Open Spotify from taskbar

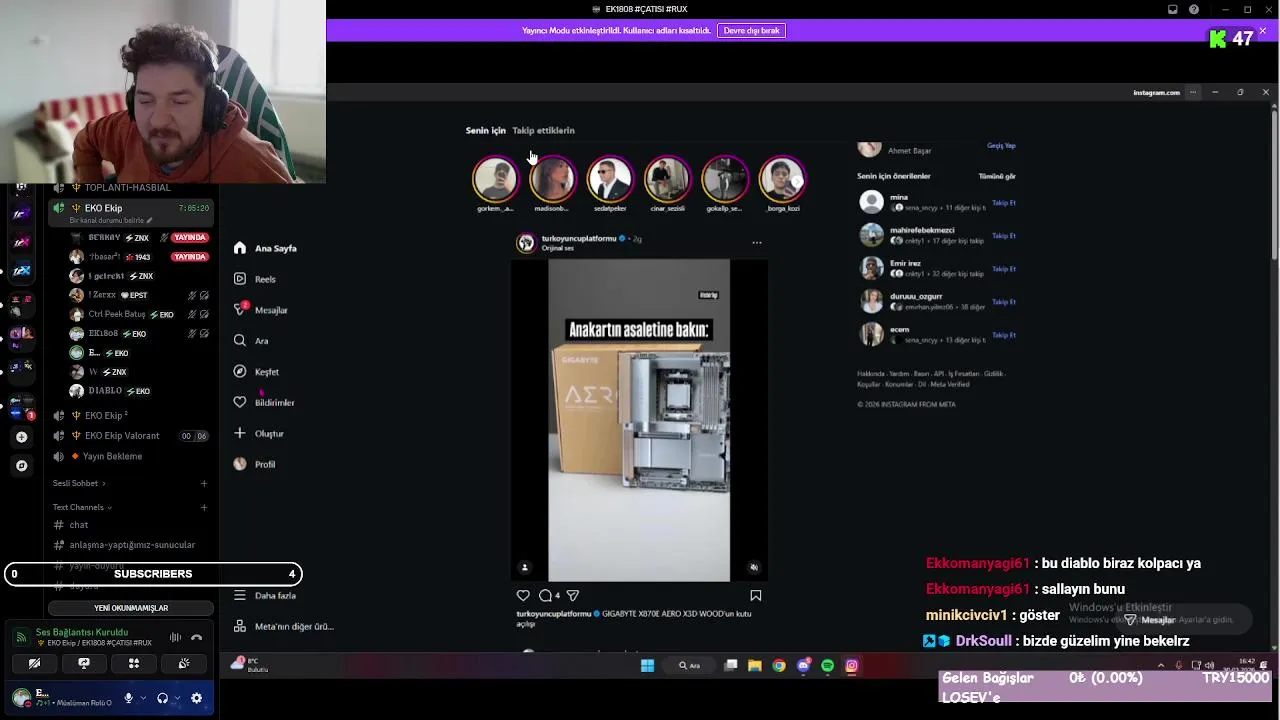click(828, 665)
